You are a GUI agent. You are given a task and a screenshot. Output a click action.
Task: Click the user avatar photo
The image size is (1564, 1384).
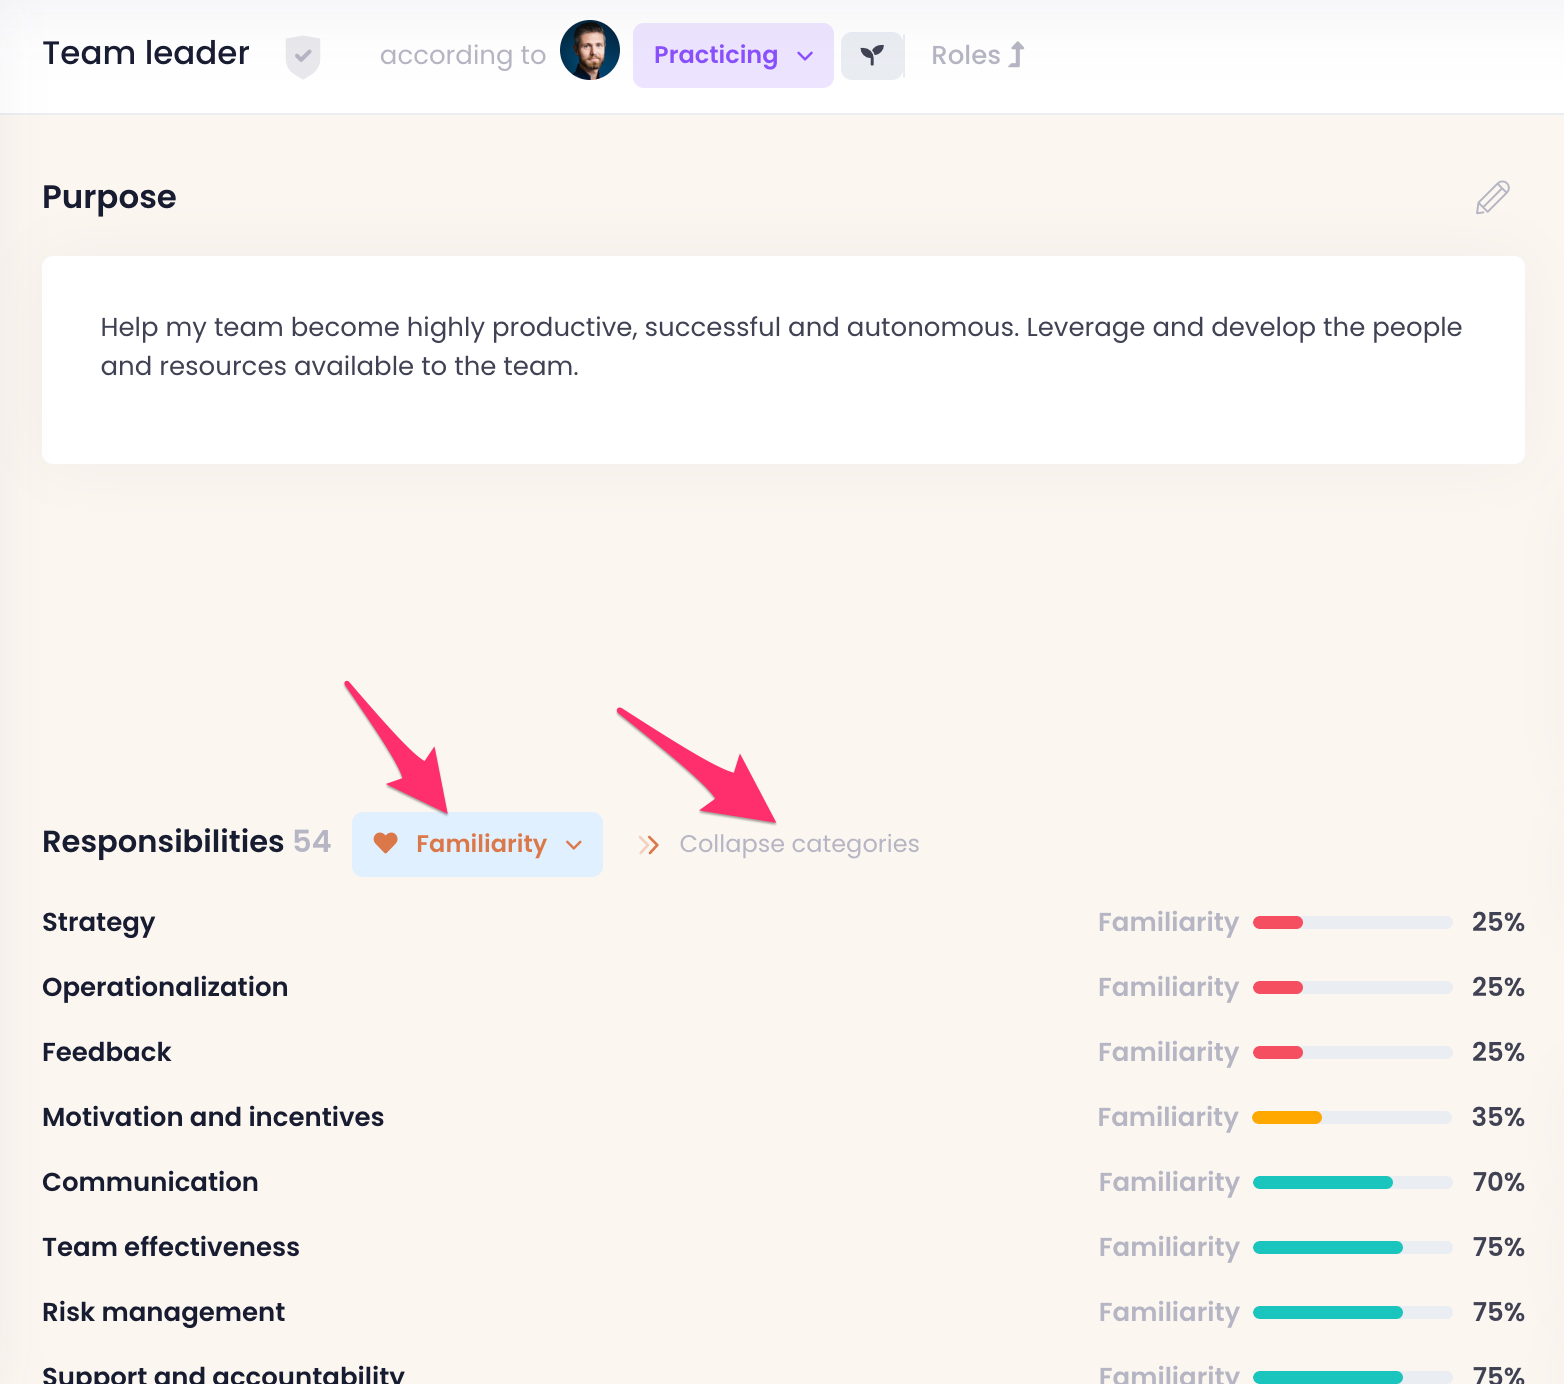tap(590, 51)
